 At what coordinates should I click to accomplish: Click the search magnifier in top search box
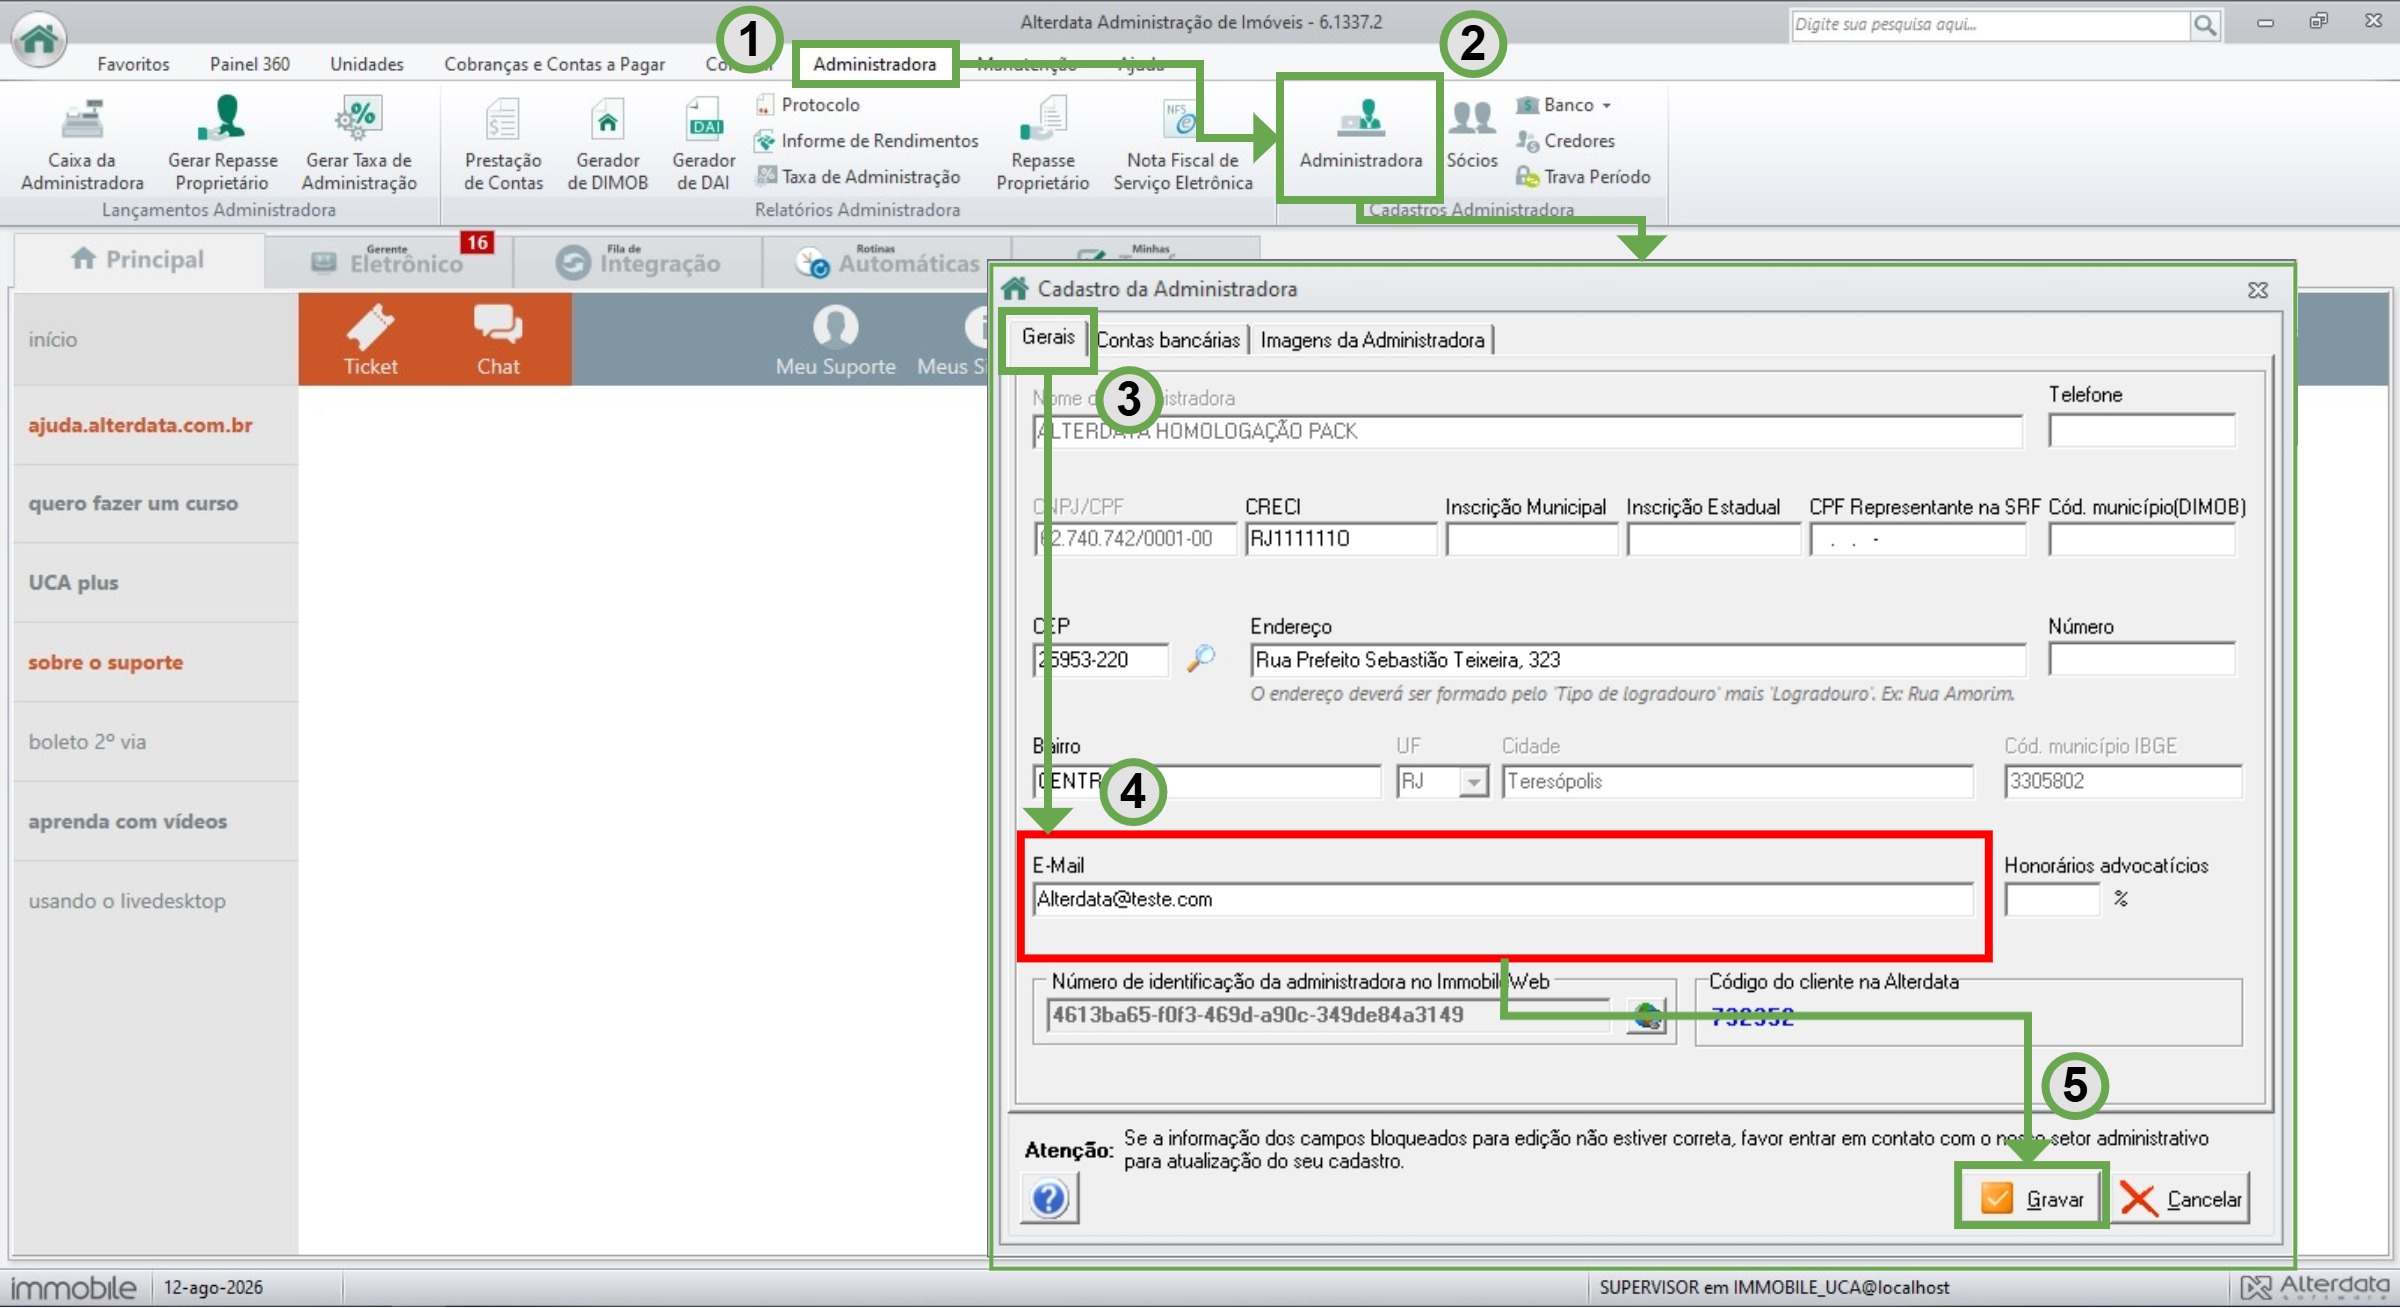pos(2204,25)
